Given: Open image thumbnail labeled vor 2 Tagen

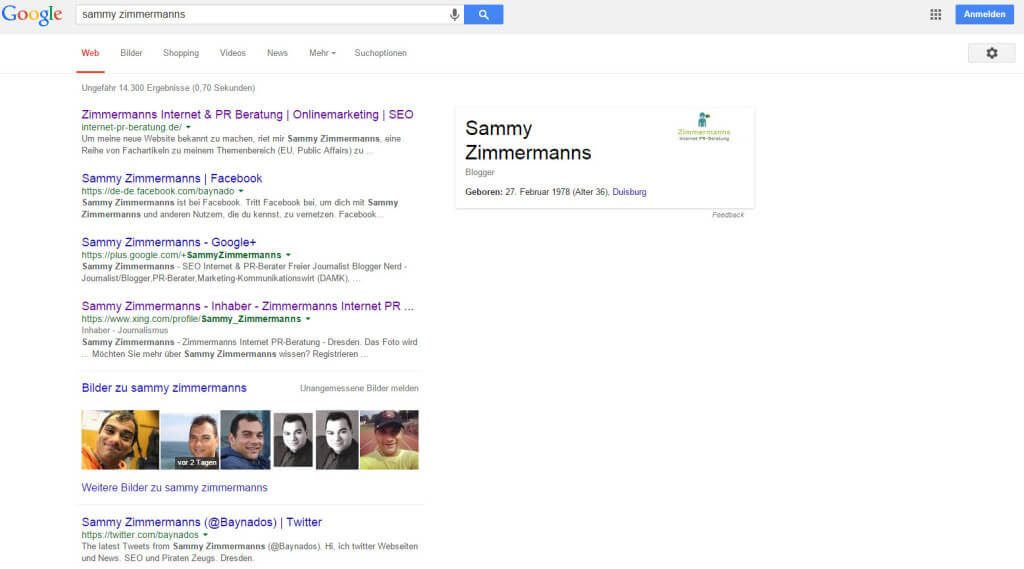Looking at the screenshot, I should coord(190,440).
